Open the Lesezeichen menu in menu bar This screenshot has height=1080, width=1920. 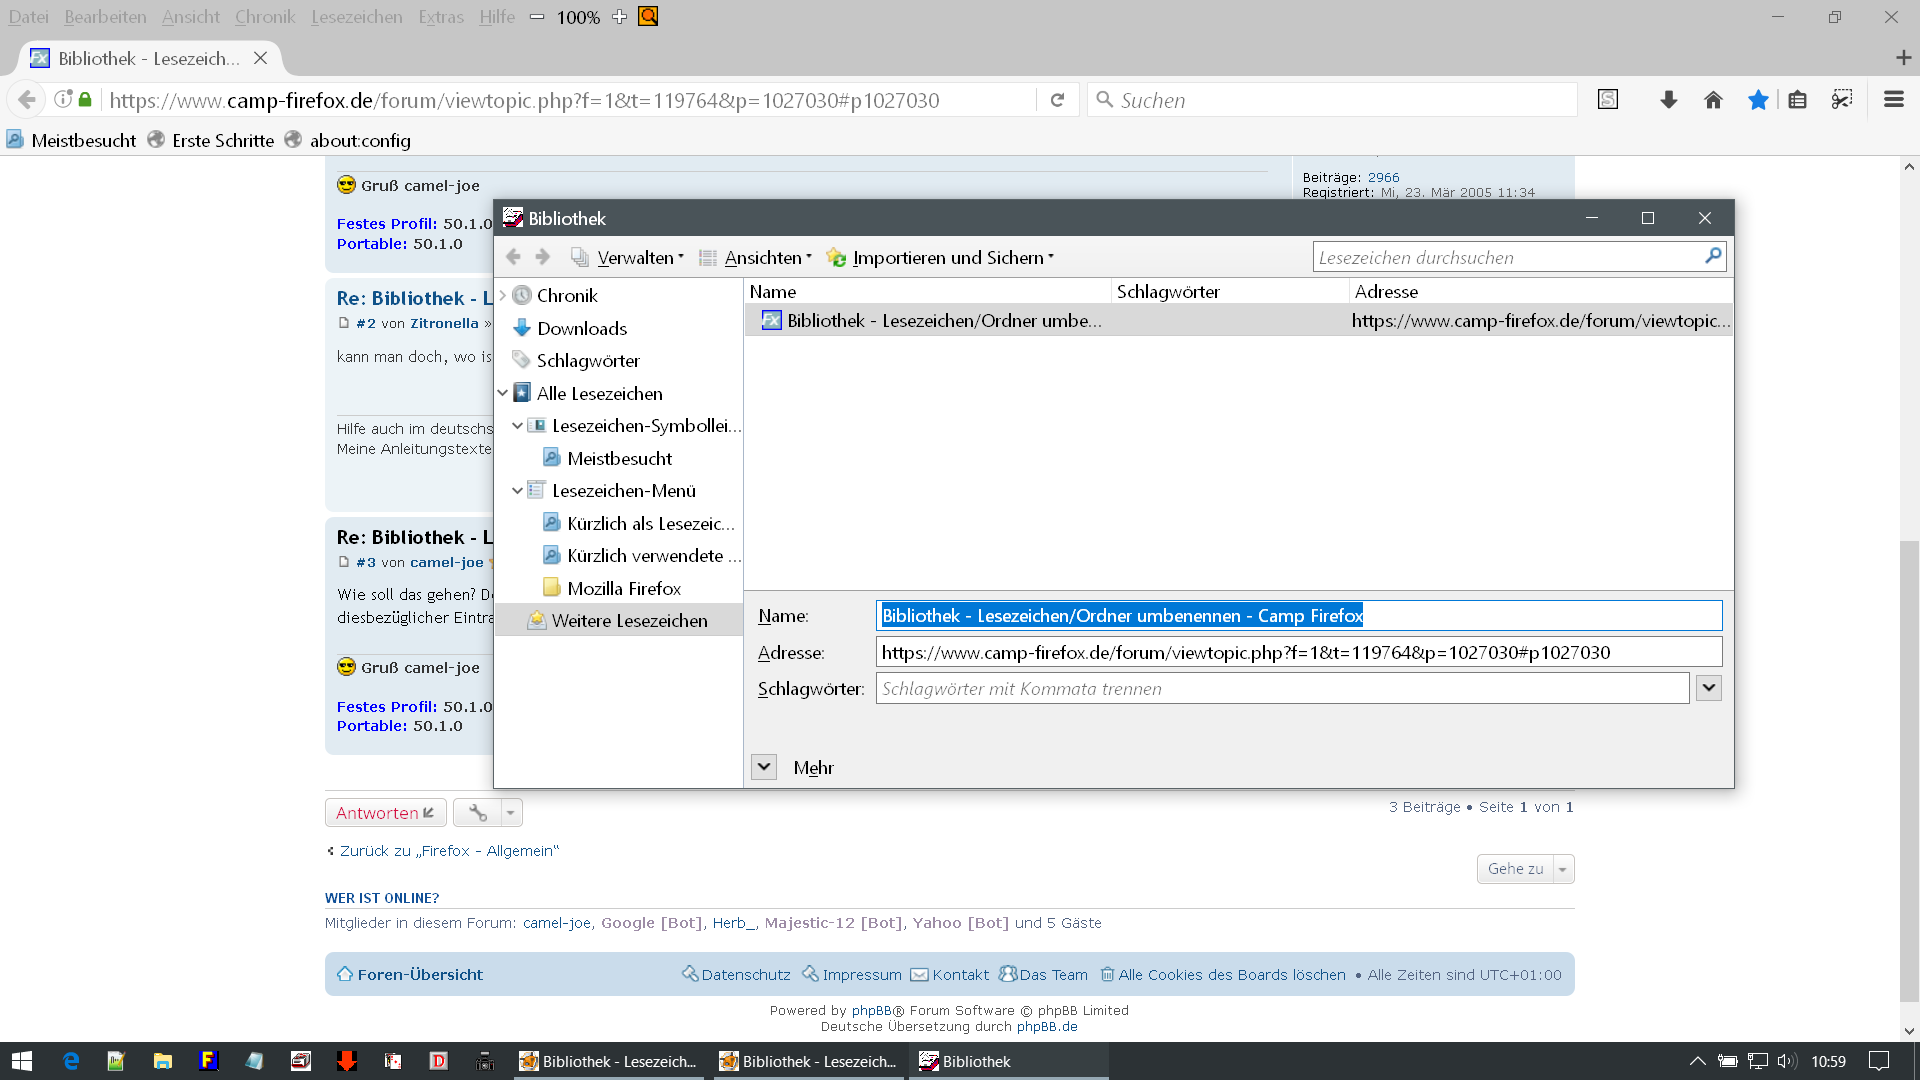[356, 17]
